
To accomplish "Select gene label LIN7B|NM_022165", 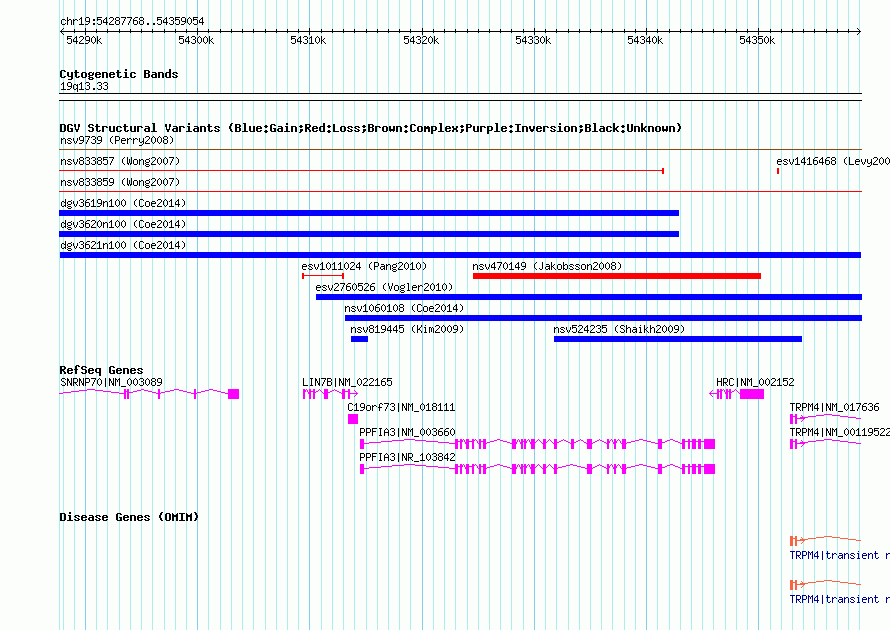I will click(347, 383).
